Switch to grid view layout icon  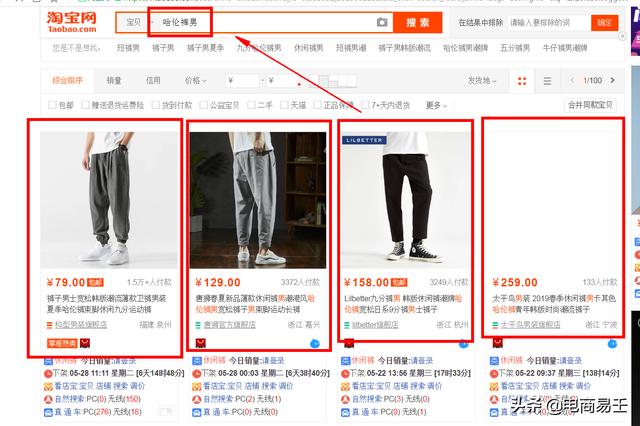tap(522, 81)
